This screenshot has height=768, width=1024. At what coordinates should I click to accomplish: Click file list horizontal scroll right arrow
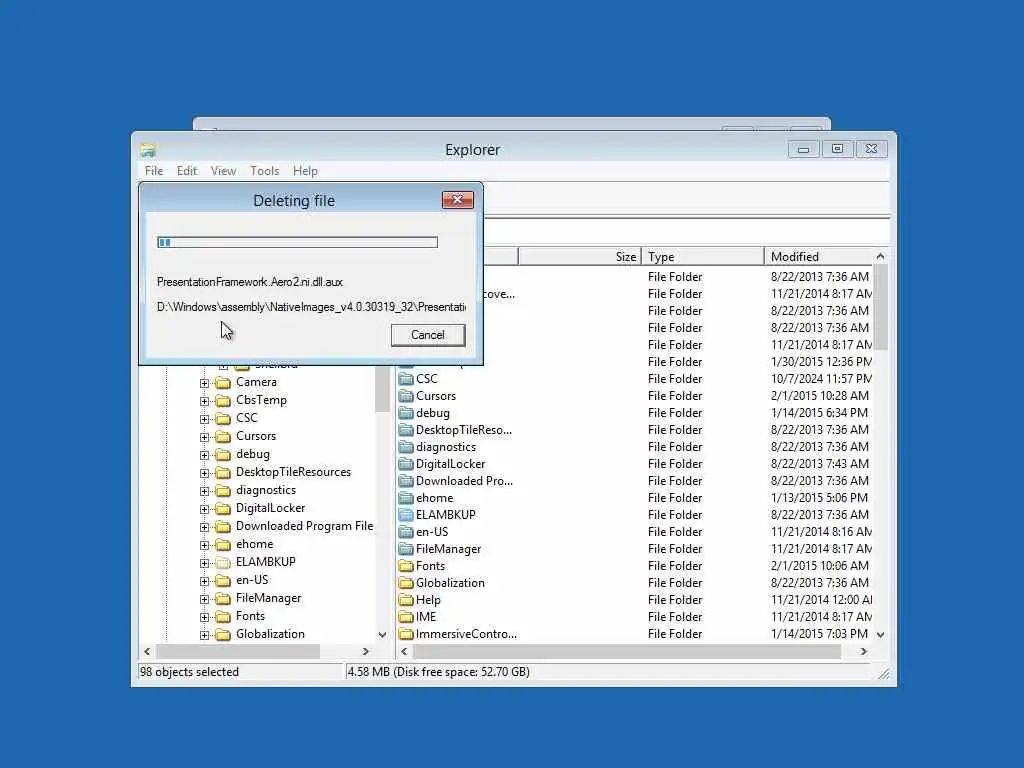(863, 652)
